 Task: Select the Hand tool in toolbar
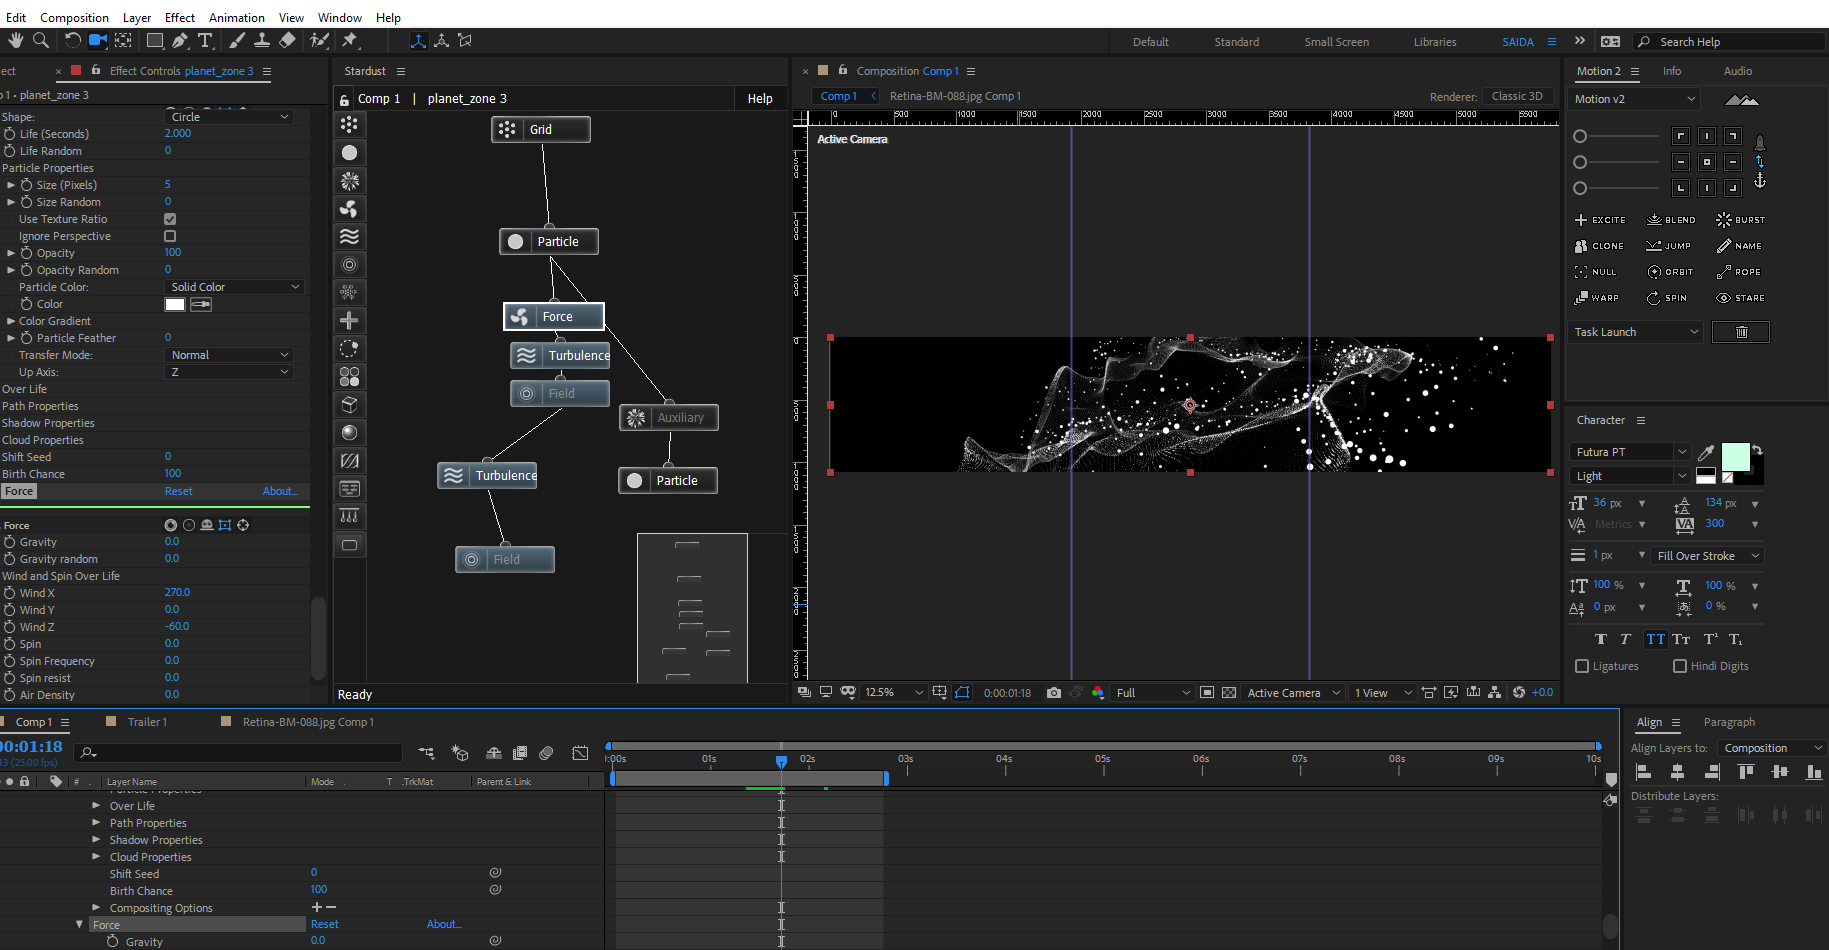coord(15,40)
